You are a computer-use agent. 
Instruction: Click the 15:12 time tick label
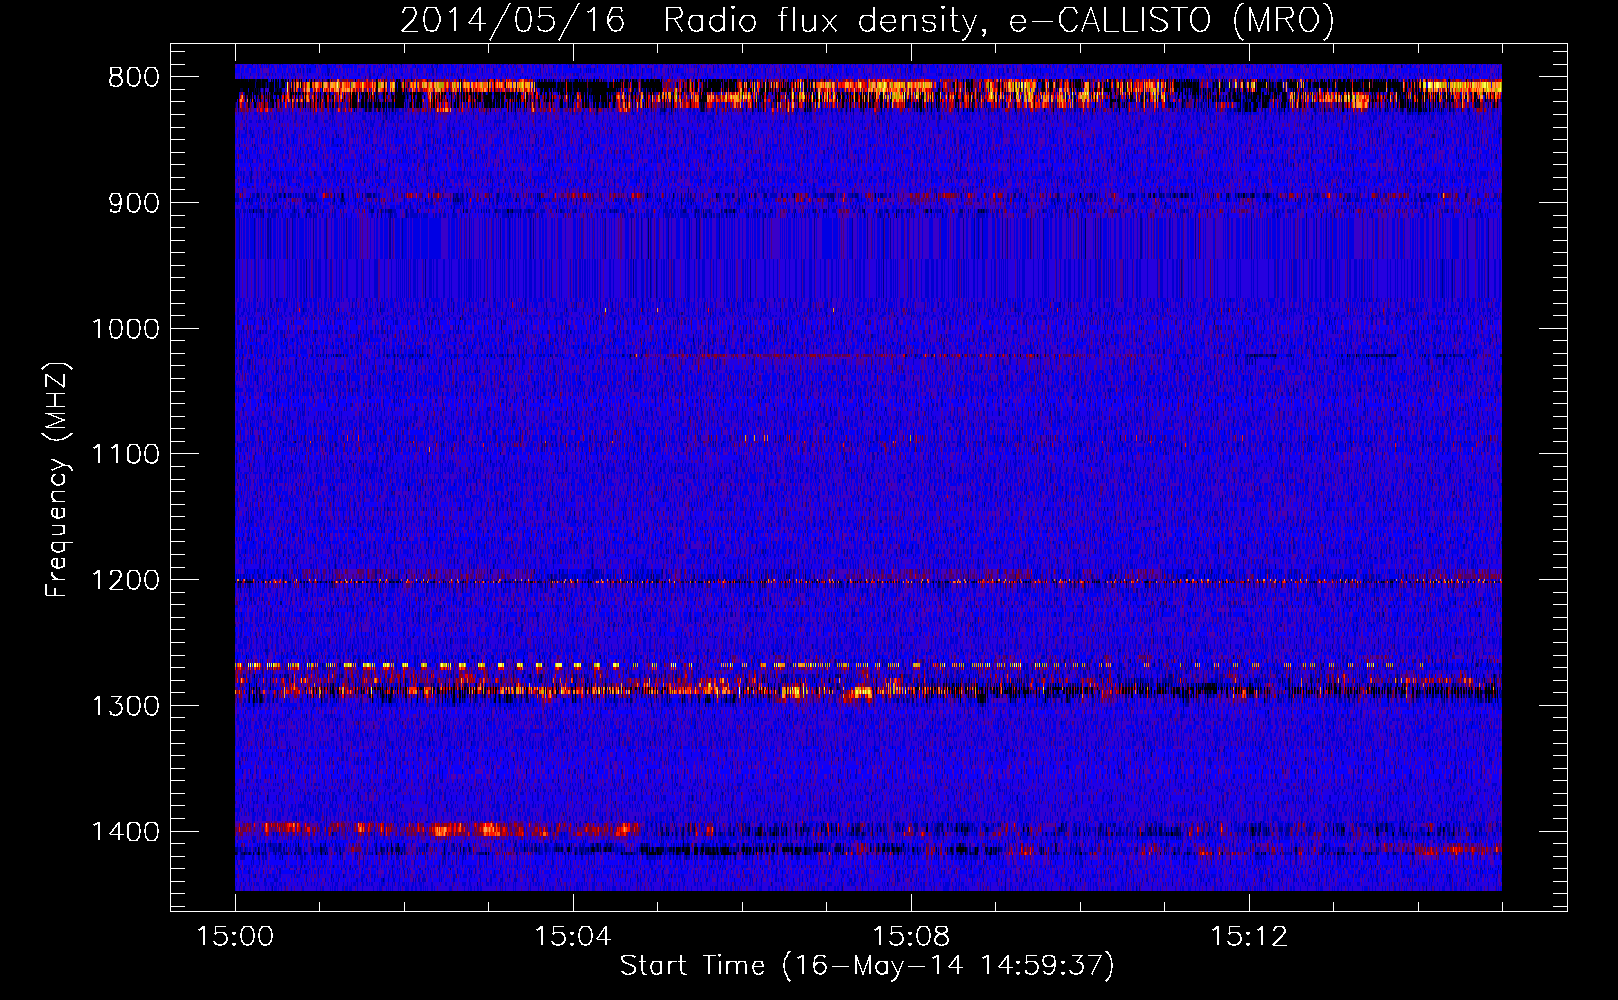(x=1249, y=937)
